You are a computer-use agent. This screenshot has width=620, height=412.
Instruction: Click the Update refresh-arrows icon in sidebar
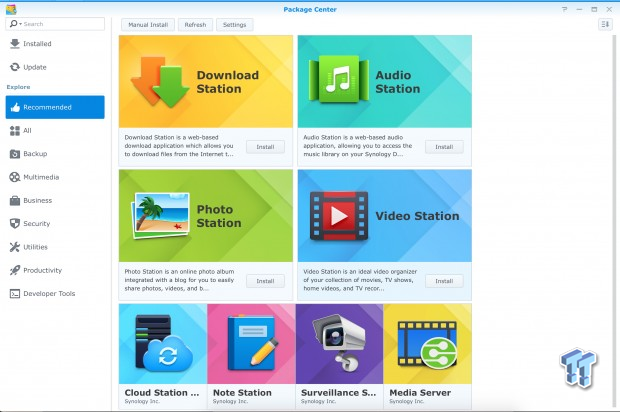pyautogui.click(x=15, y=67)
